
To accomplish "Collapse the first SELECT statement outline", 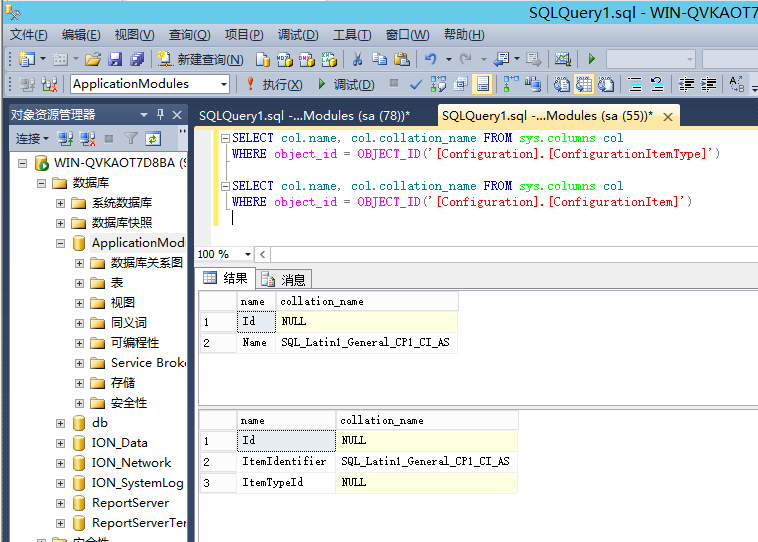I will click(x=225, y=138).
